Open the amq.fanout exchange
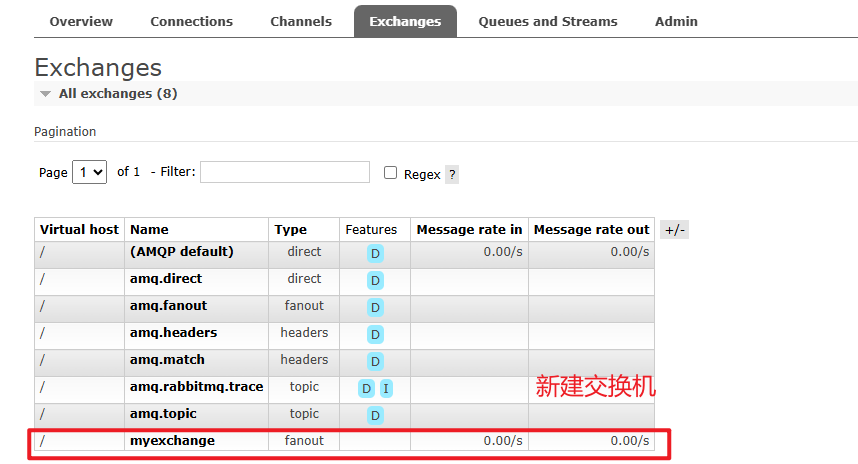 [x=169, y=305]
